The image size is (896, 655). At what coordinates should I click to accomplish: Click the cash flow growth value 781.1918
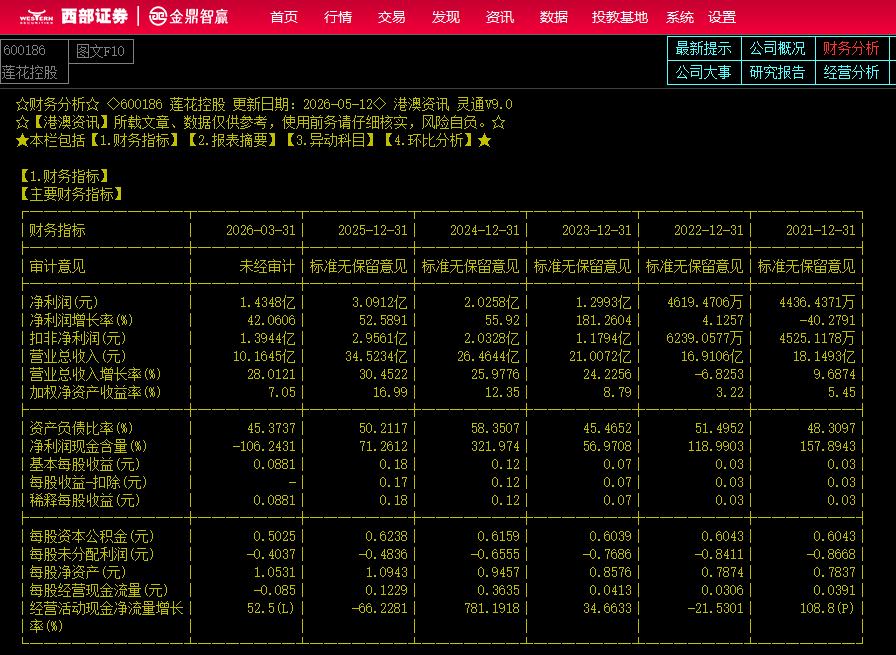(x=491, y=608)
